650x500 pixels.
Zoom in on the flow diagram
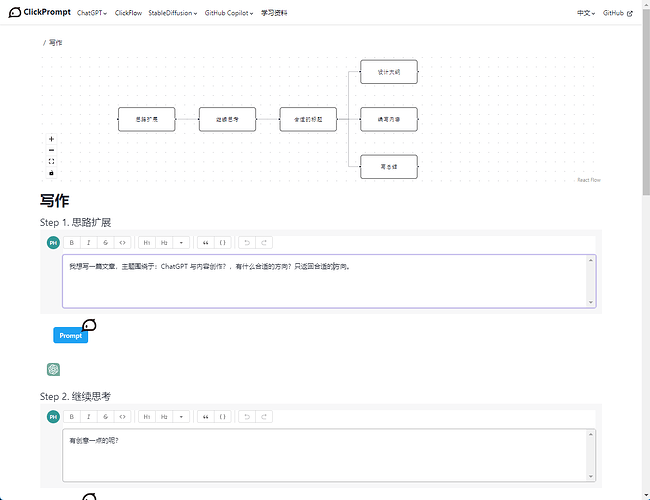click(52, 139)
